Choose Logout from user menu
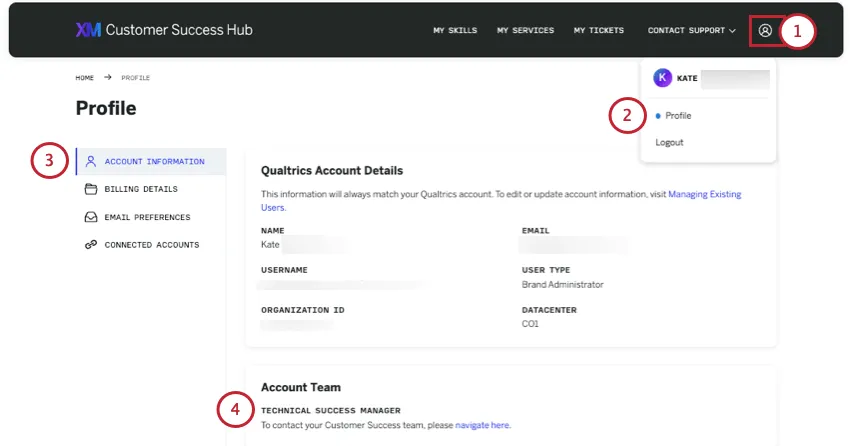 (x=670, y=143)
